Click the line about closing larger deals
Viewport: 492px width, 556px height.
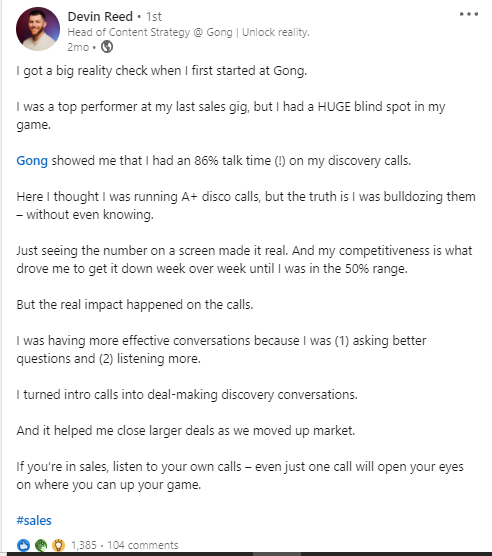point(186,430)
